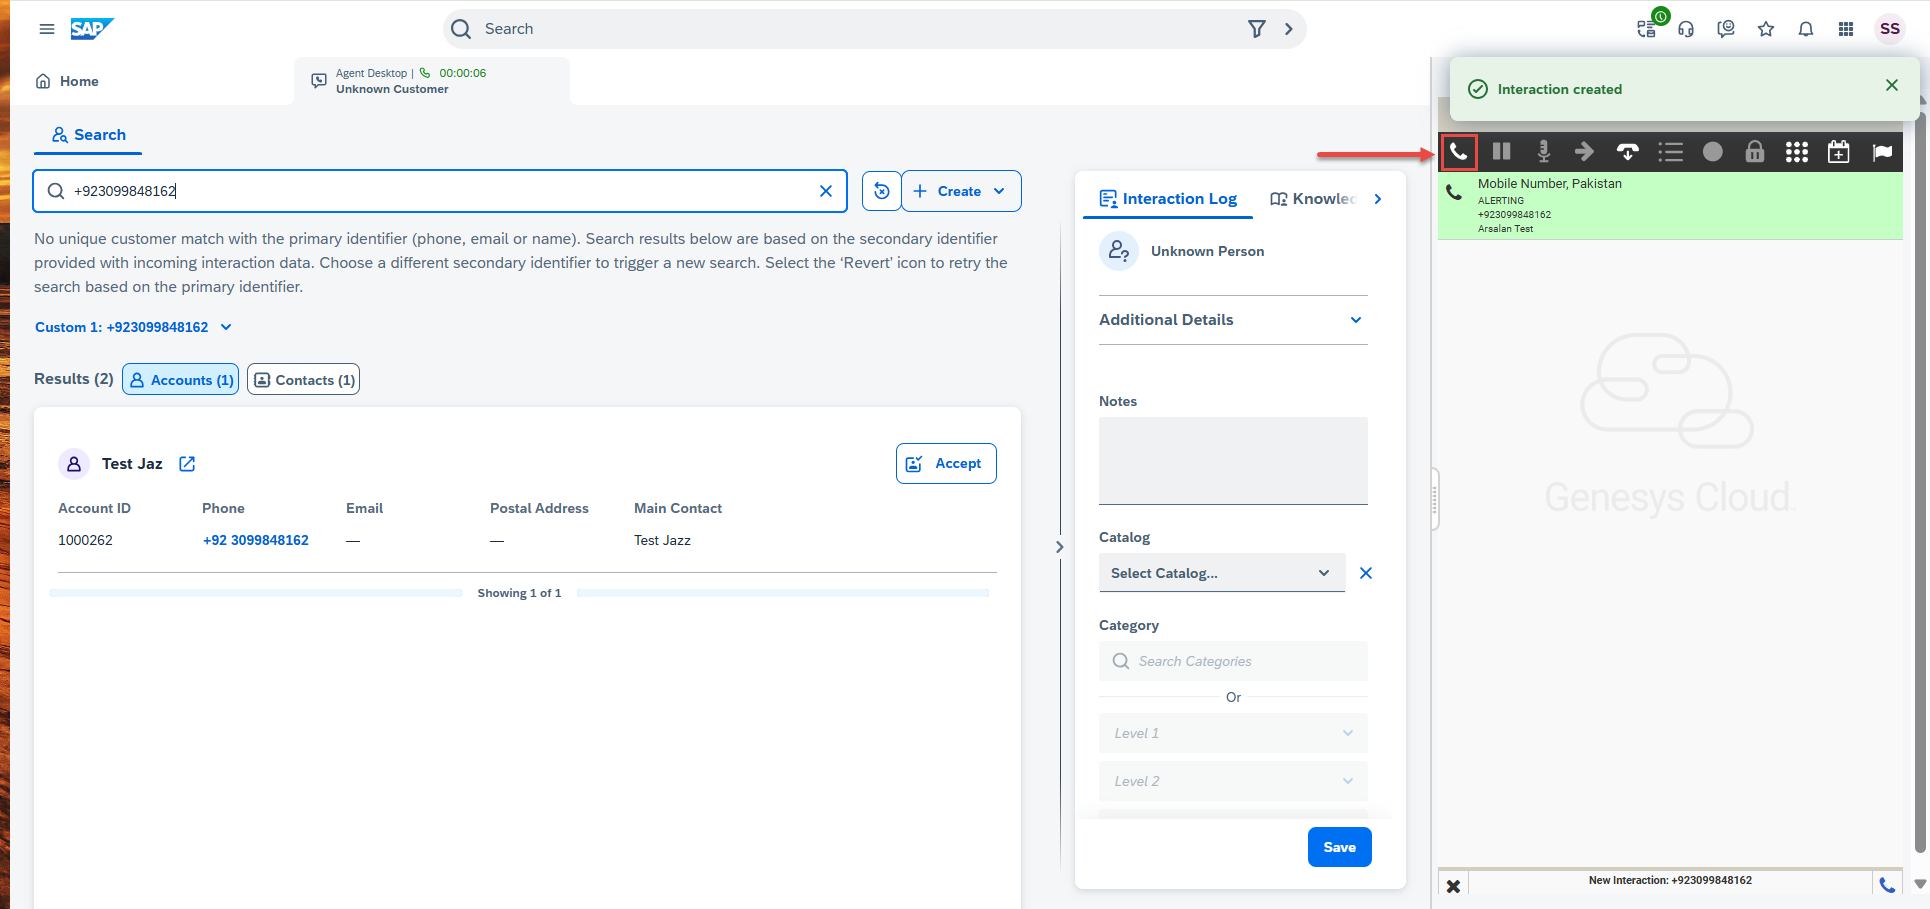
Task: Open Test Jaz account in new window
Action: (187, 464)
